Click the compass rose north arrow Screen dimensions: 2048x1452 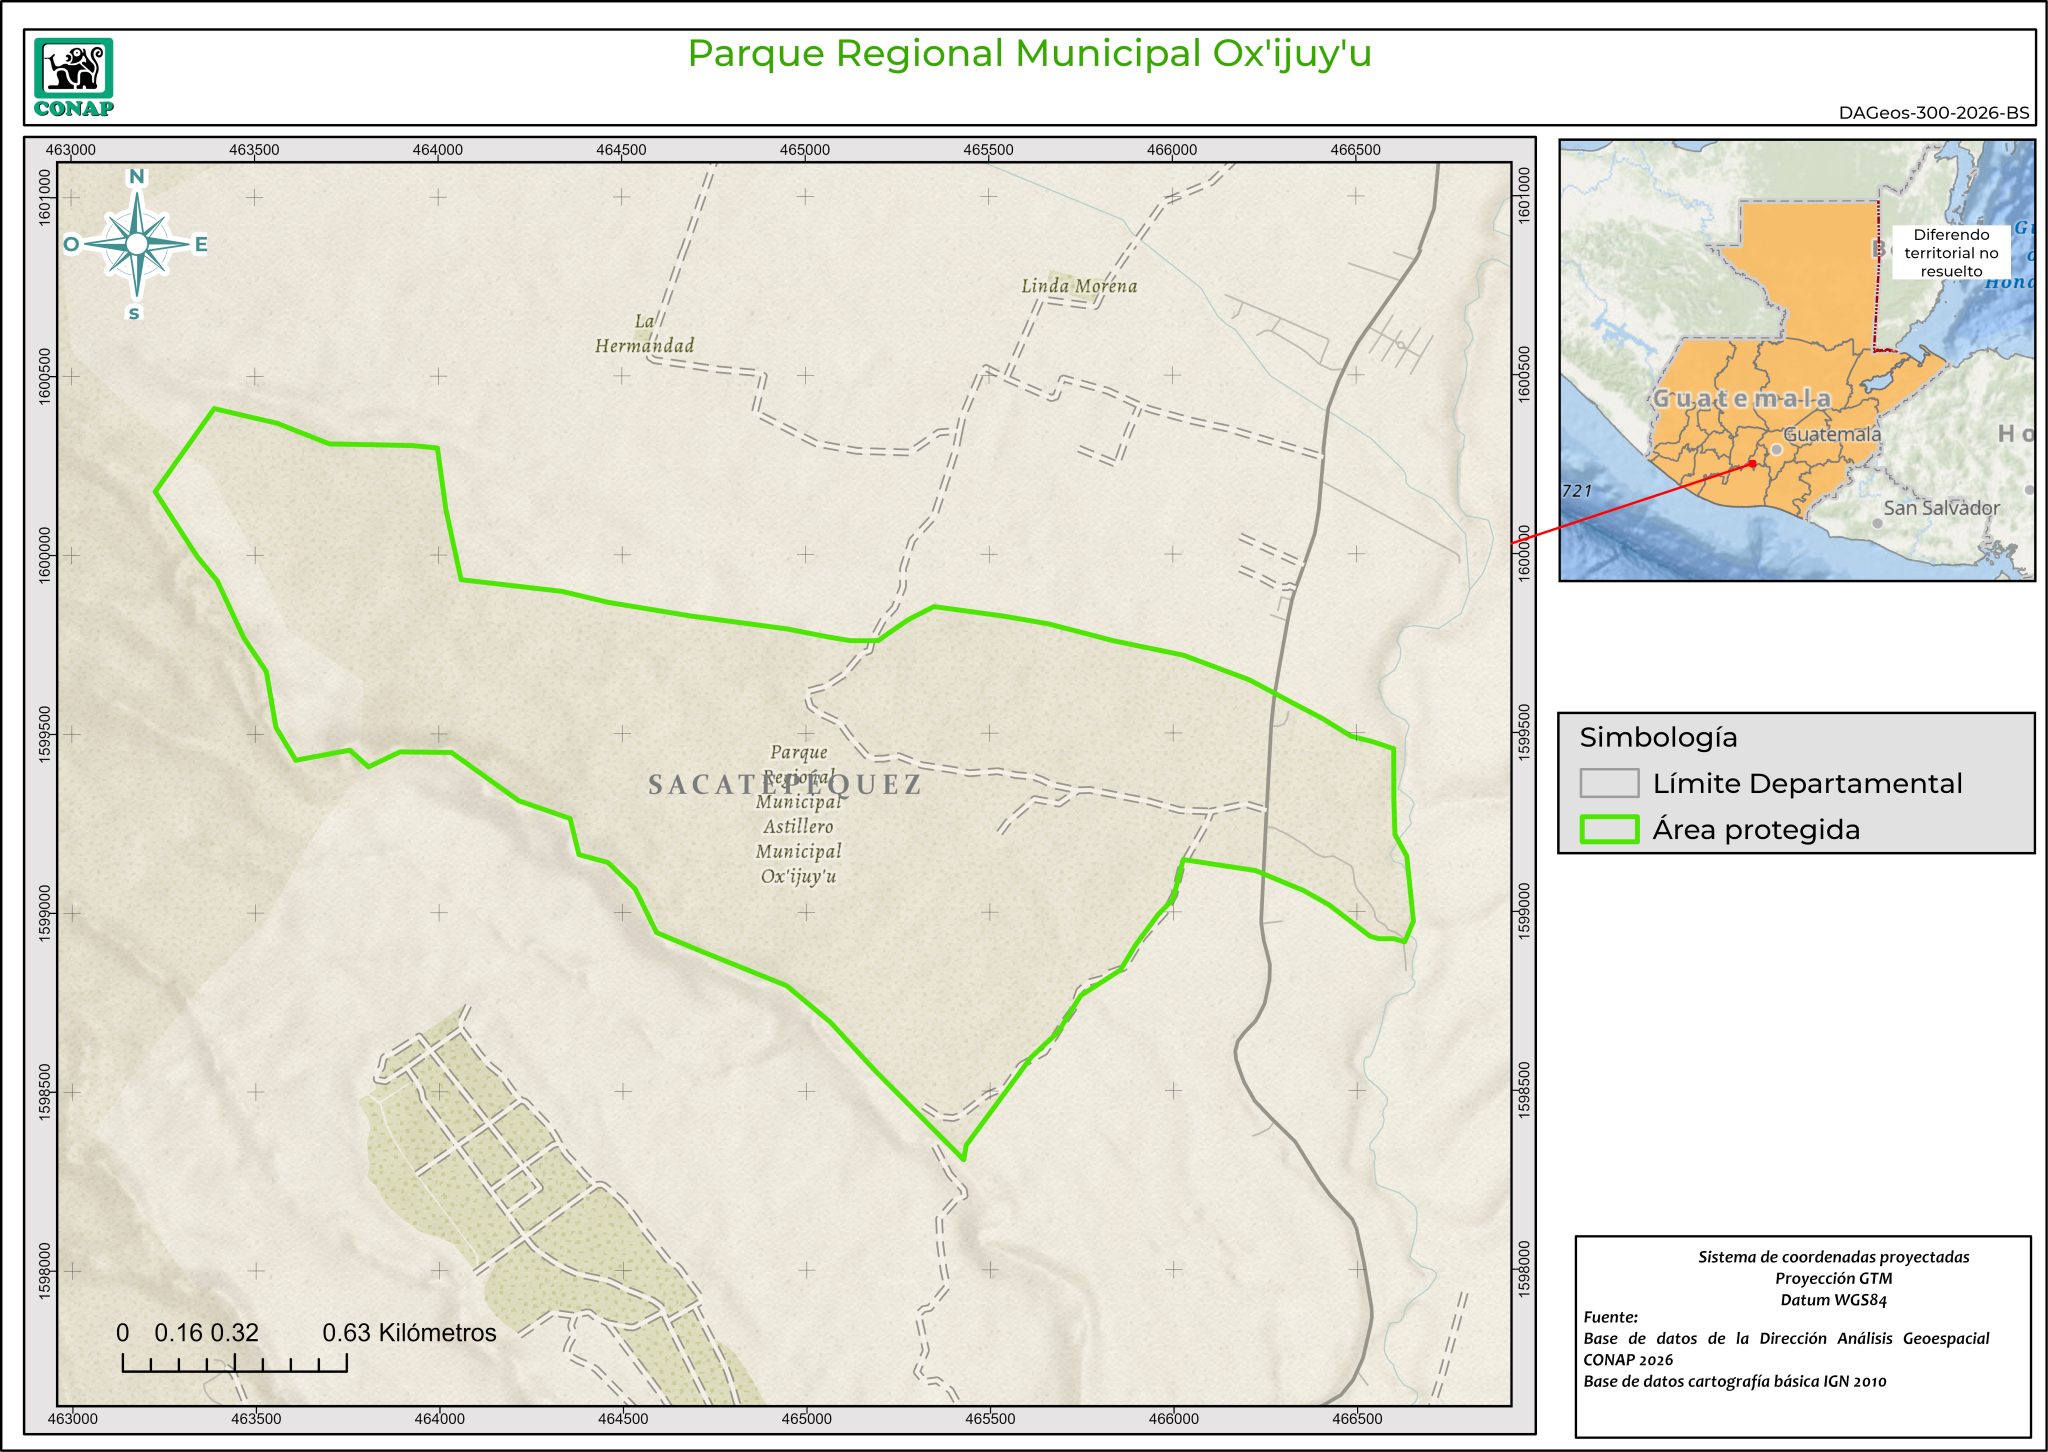pos(137,243)
